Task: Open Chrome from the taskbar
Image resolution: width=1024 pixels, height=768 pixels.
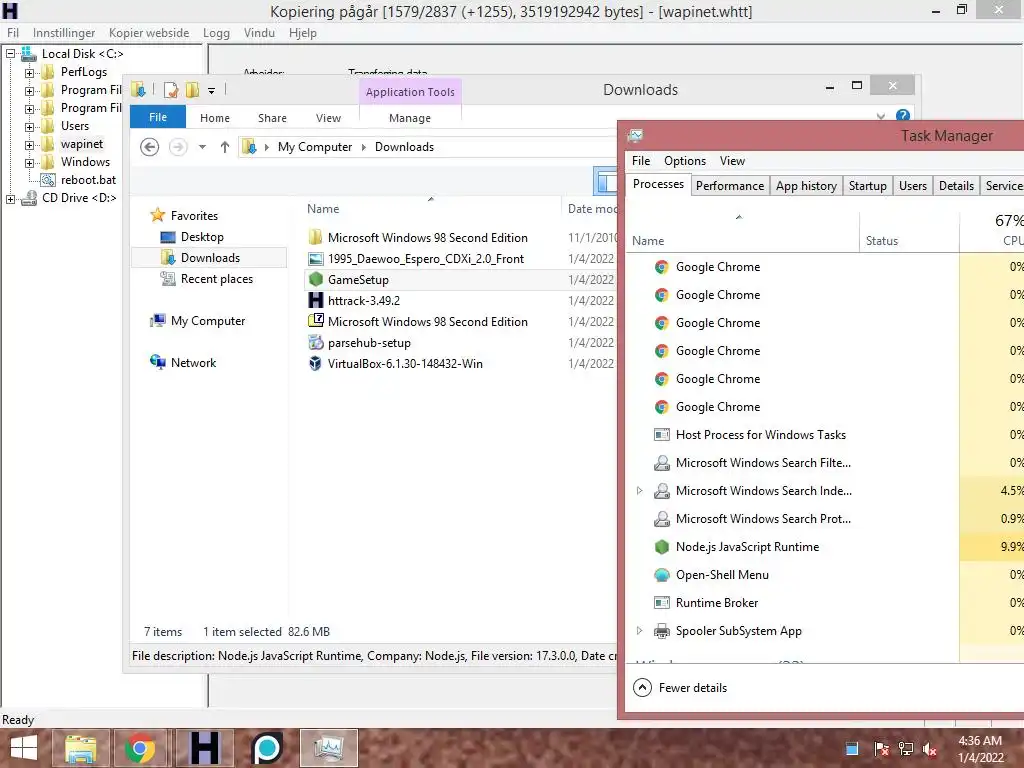Action: tap(139, 748)
